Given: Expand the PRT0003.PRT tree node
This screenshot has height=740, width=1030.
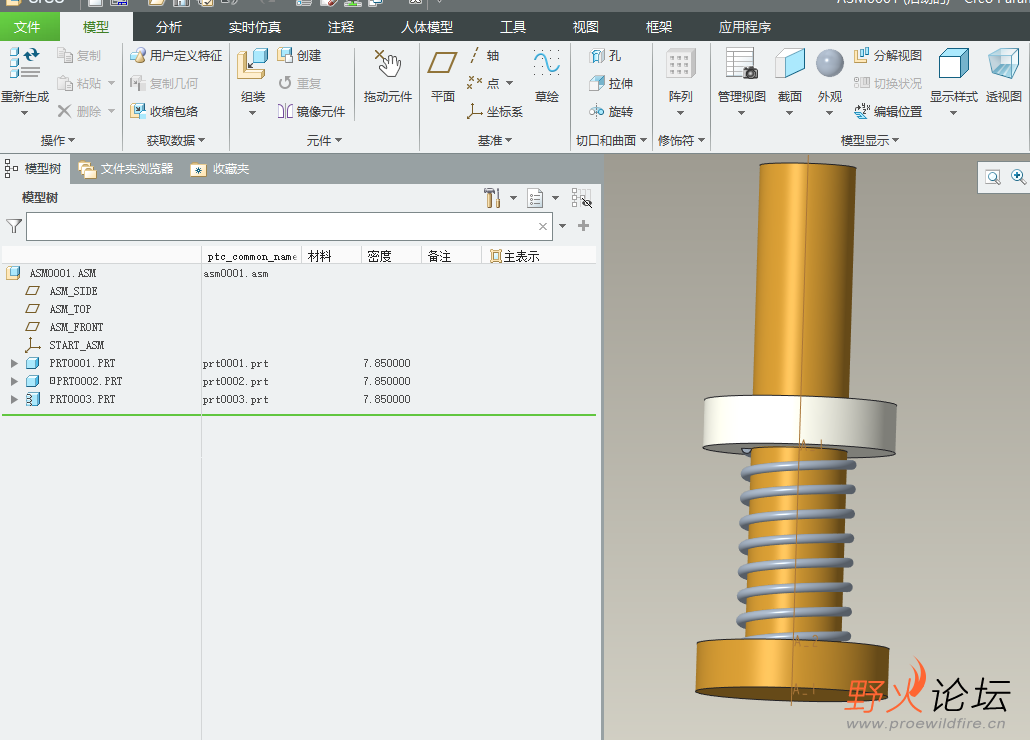Looking at the screenshot, I should 14,399.
